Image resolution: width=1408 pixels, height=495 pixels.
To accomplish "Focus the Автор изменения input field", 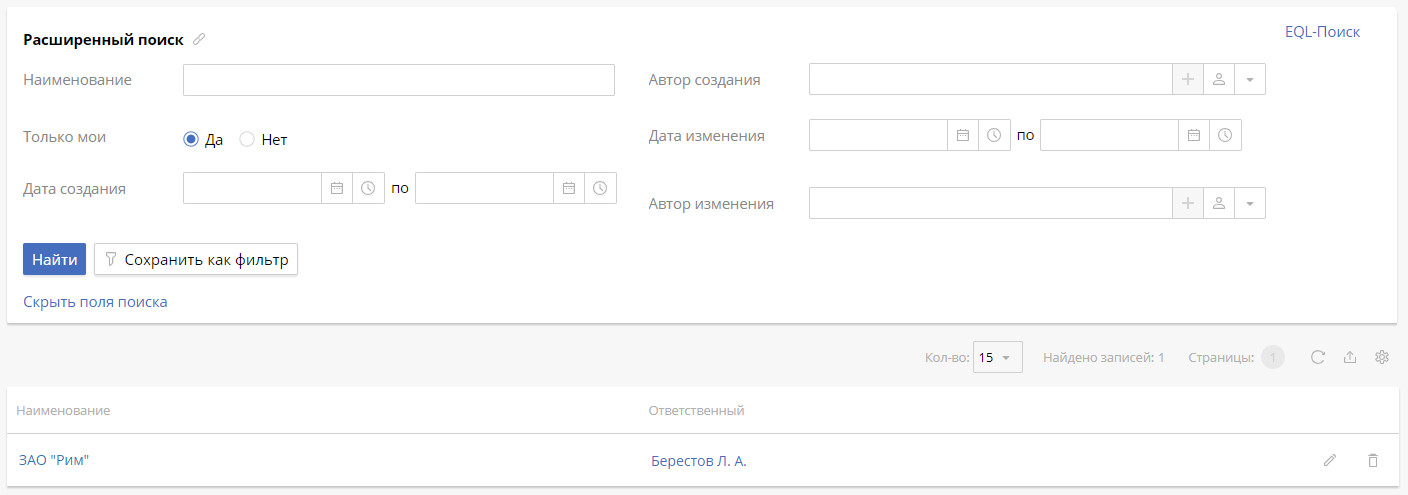I will 991,203.
